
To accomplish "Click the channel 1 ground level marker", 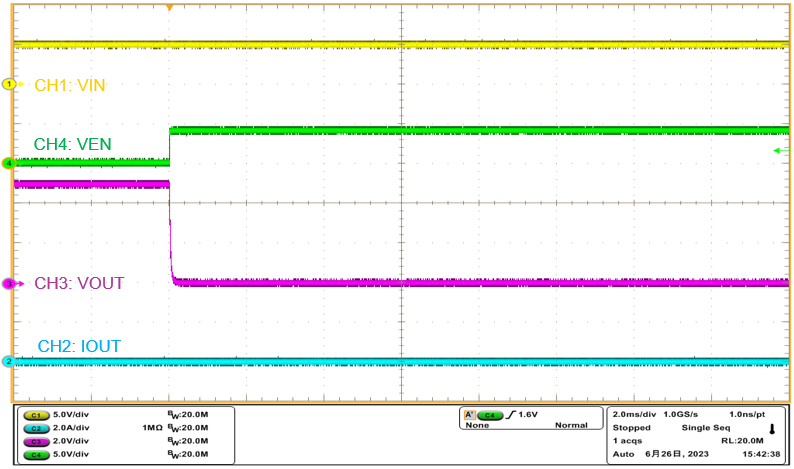I will tap(10, 85).
